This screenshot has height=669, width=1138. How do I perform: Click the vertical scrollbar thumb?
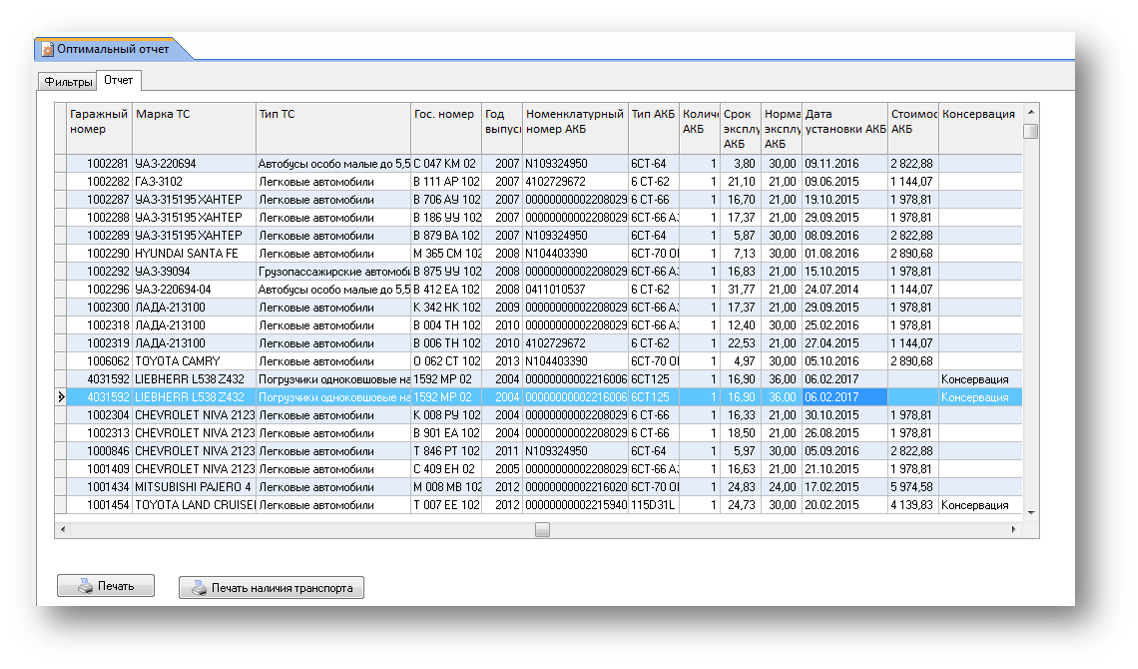click(x=1031, y=131)
